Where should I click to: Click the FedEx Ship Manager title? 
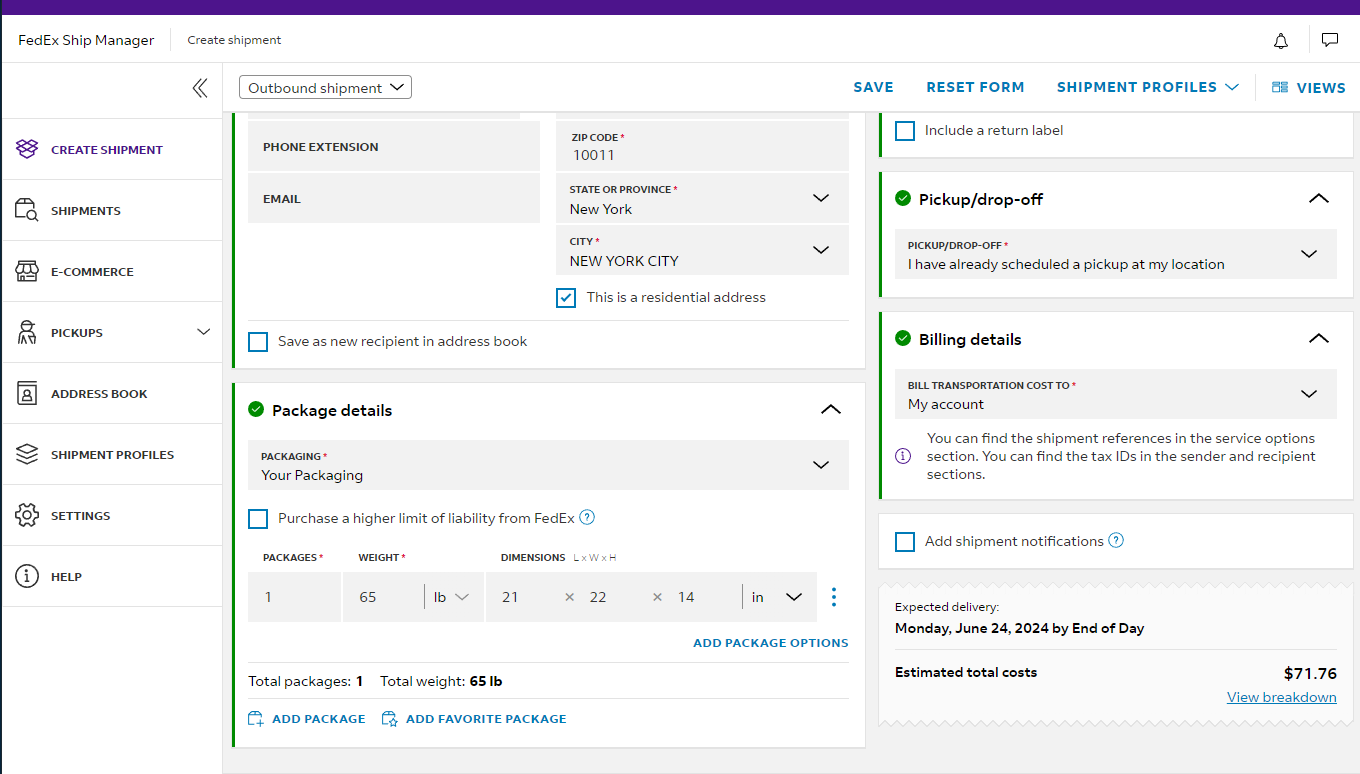[x=86, y=41]
